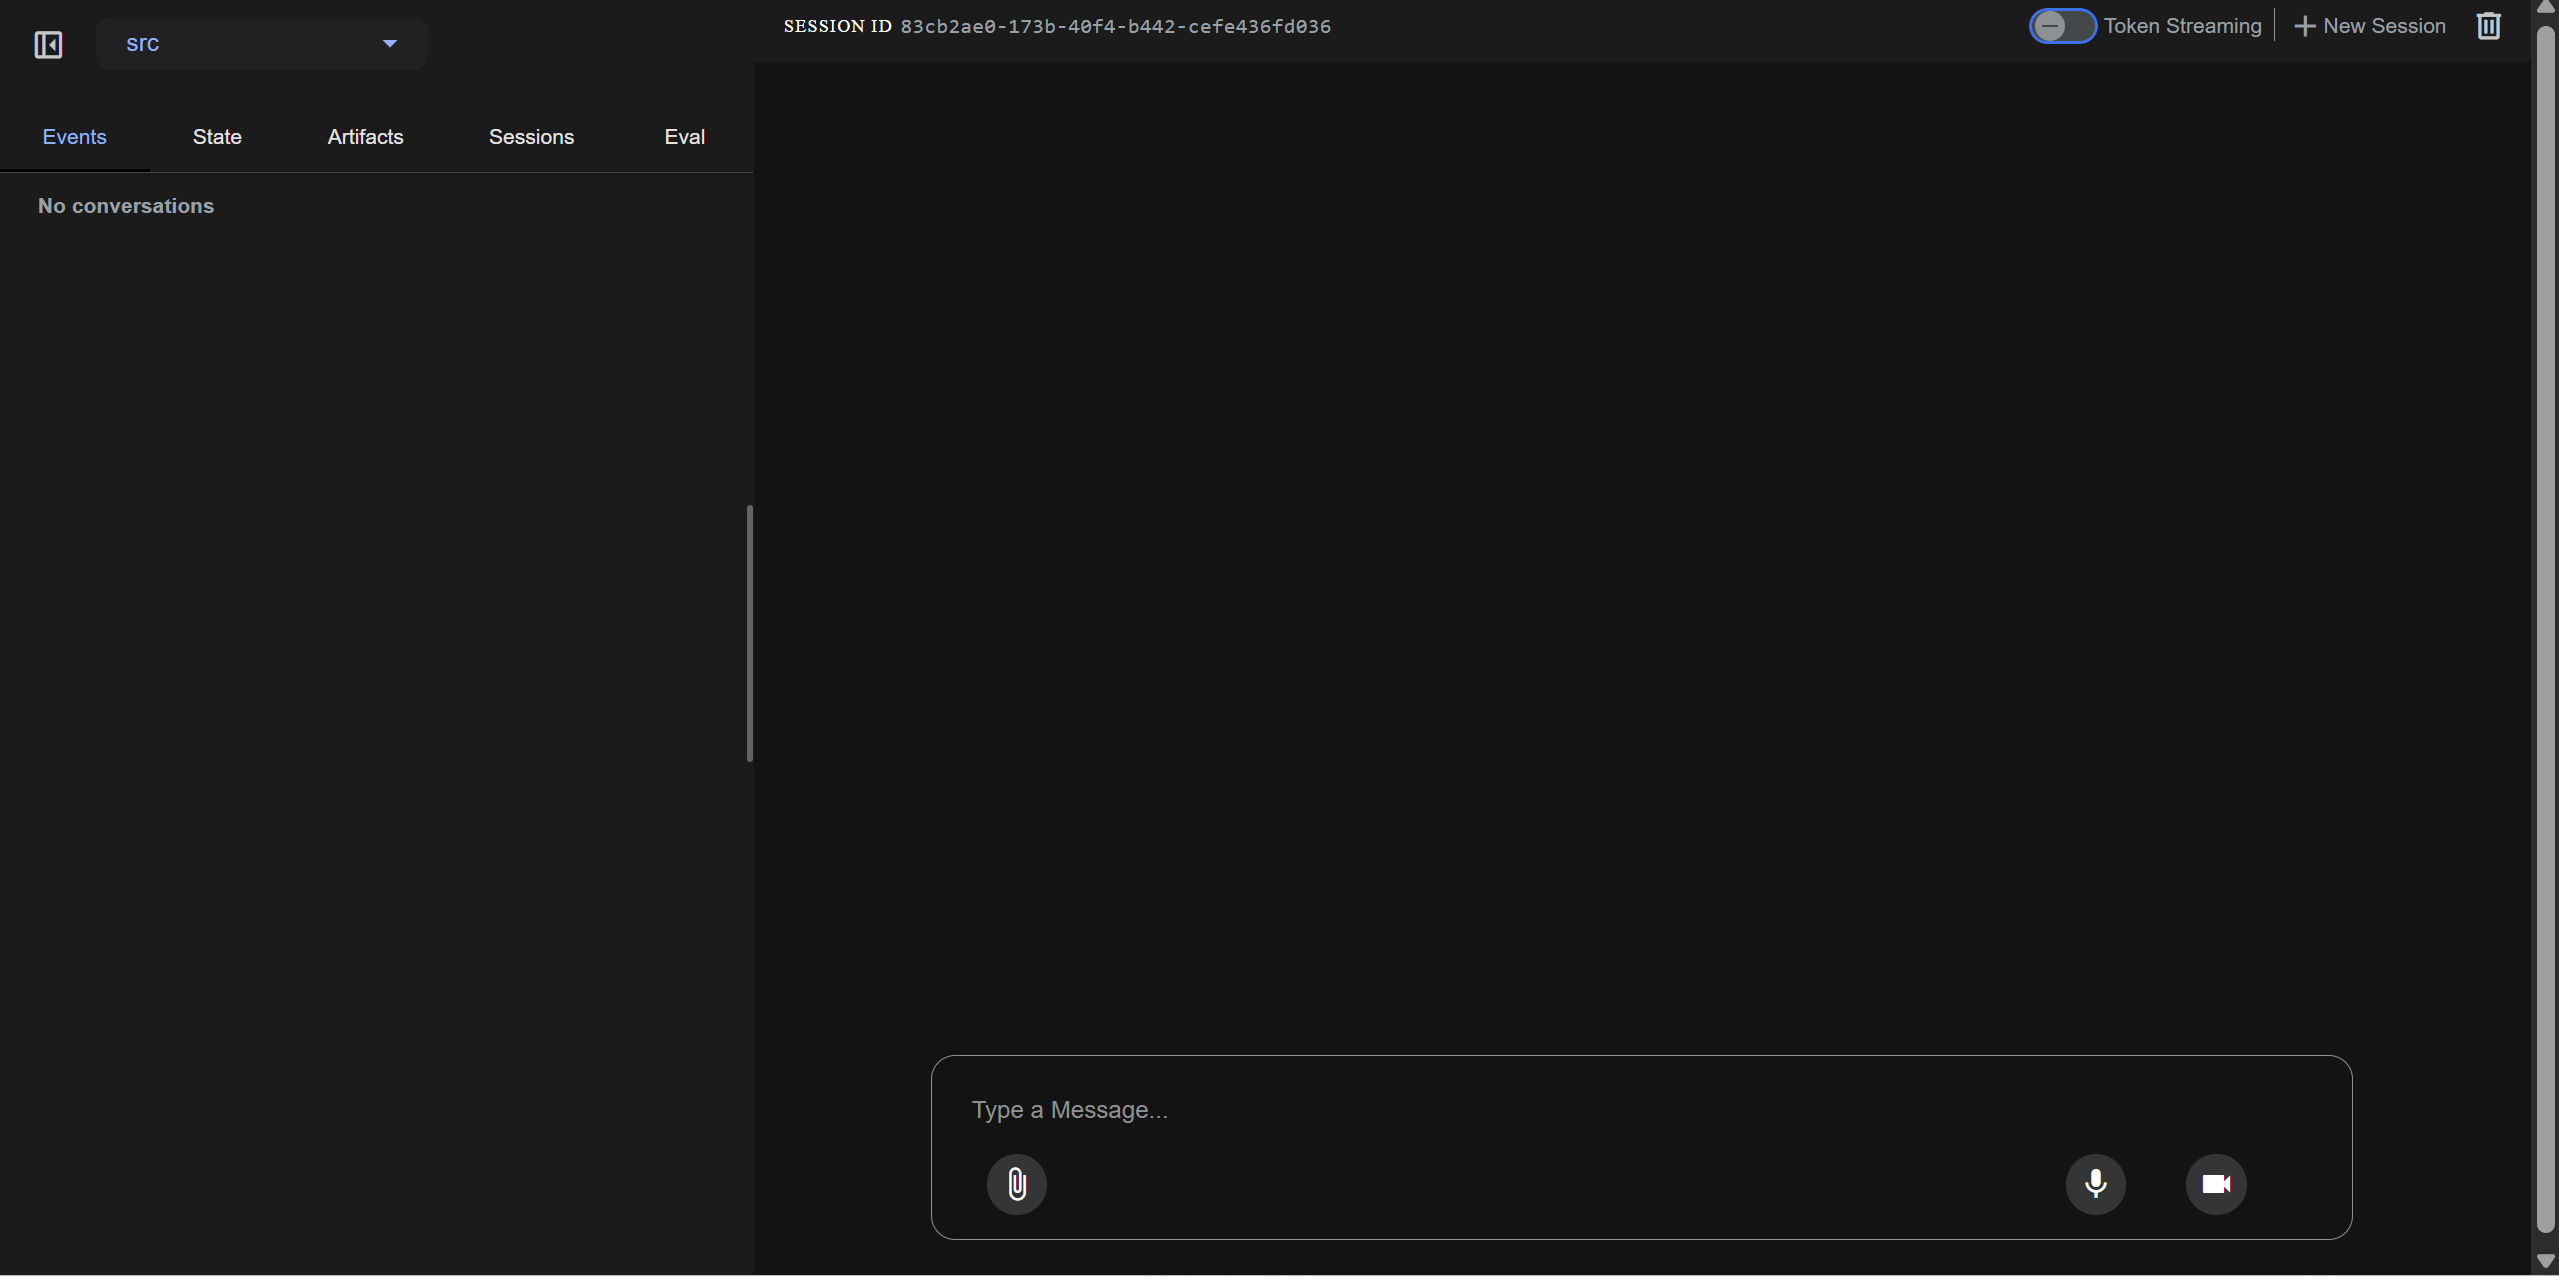Screen dimensions: 2559x1276
Task: Select the Events tab
Action: pyautogui.click(x=74, y=137)
